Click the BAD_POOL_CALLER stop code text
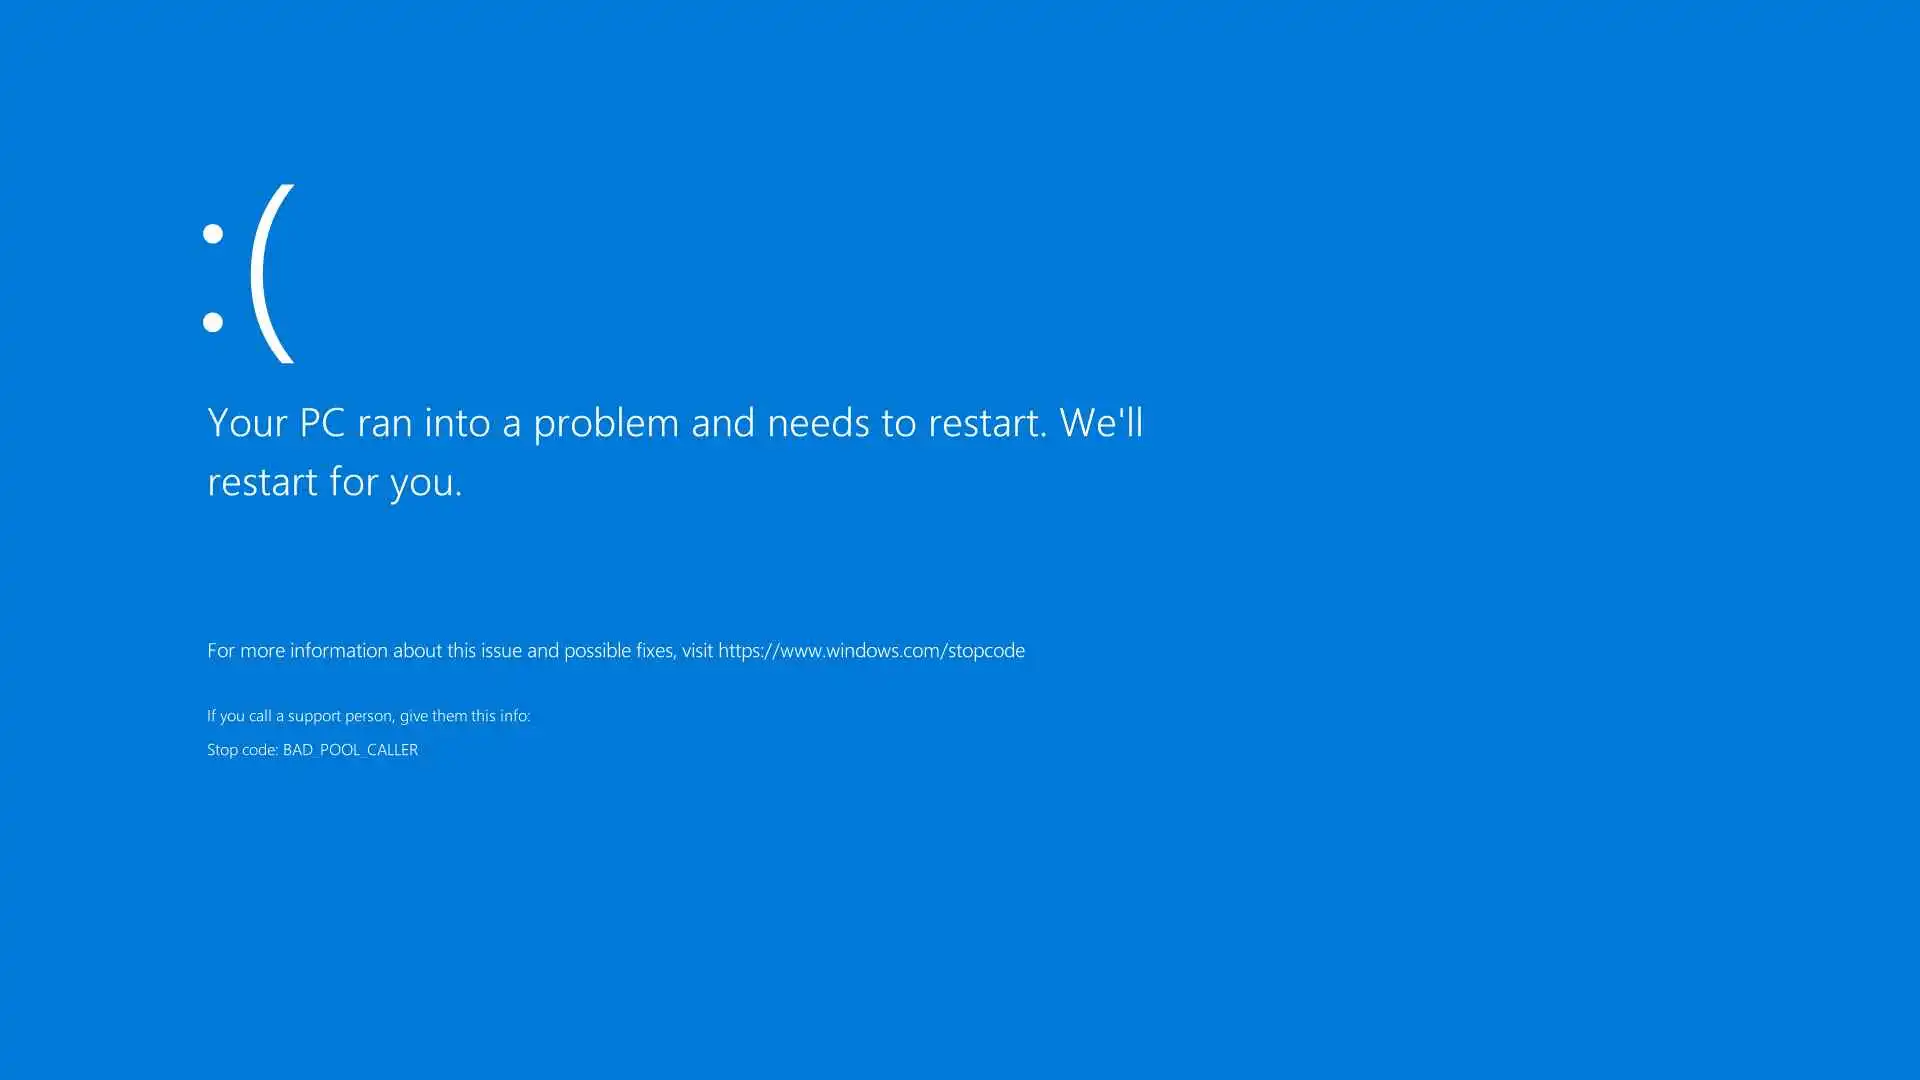 point(350,750)
